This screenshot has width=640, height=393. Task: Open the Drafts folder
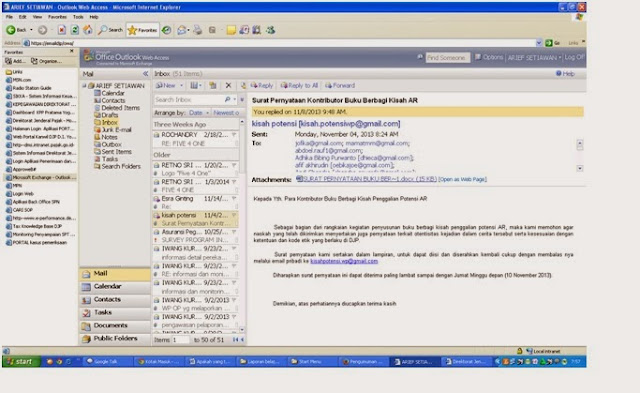pos(106,115)
